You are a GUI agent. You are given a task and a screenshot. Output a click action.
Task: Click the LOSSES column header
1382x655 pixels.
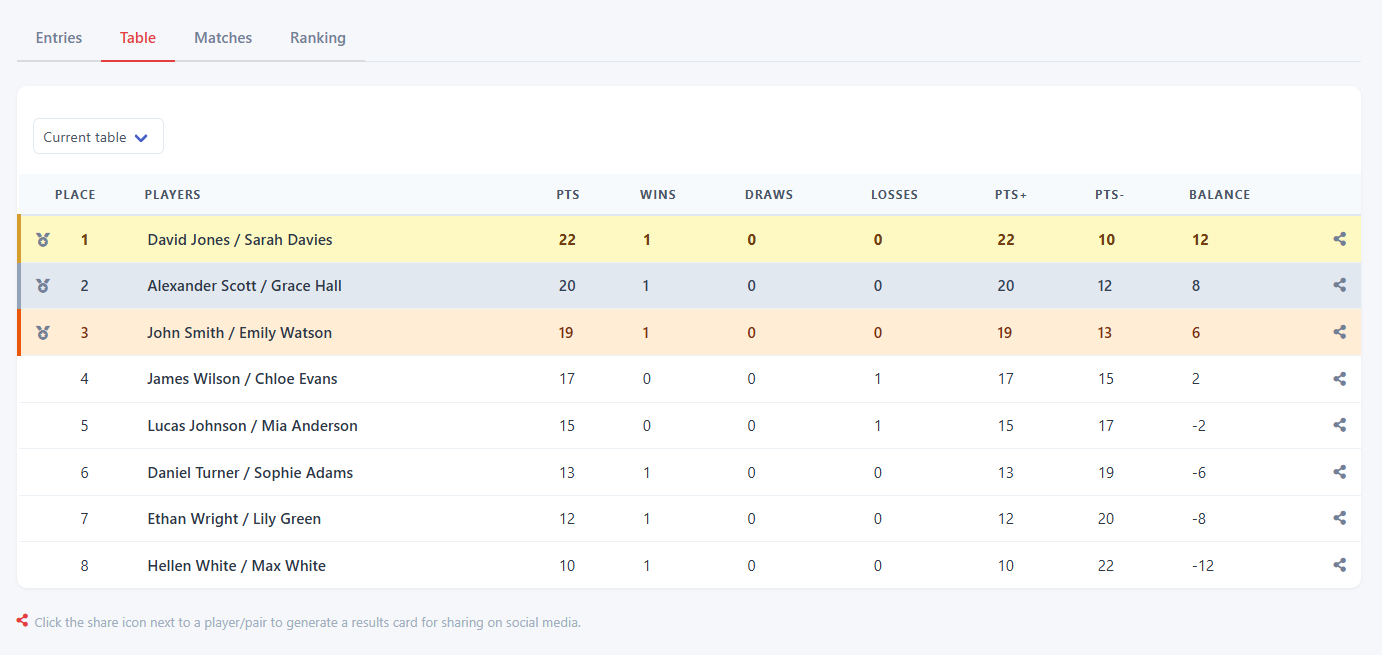(894, 195)
